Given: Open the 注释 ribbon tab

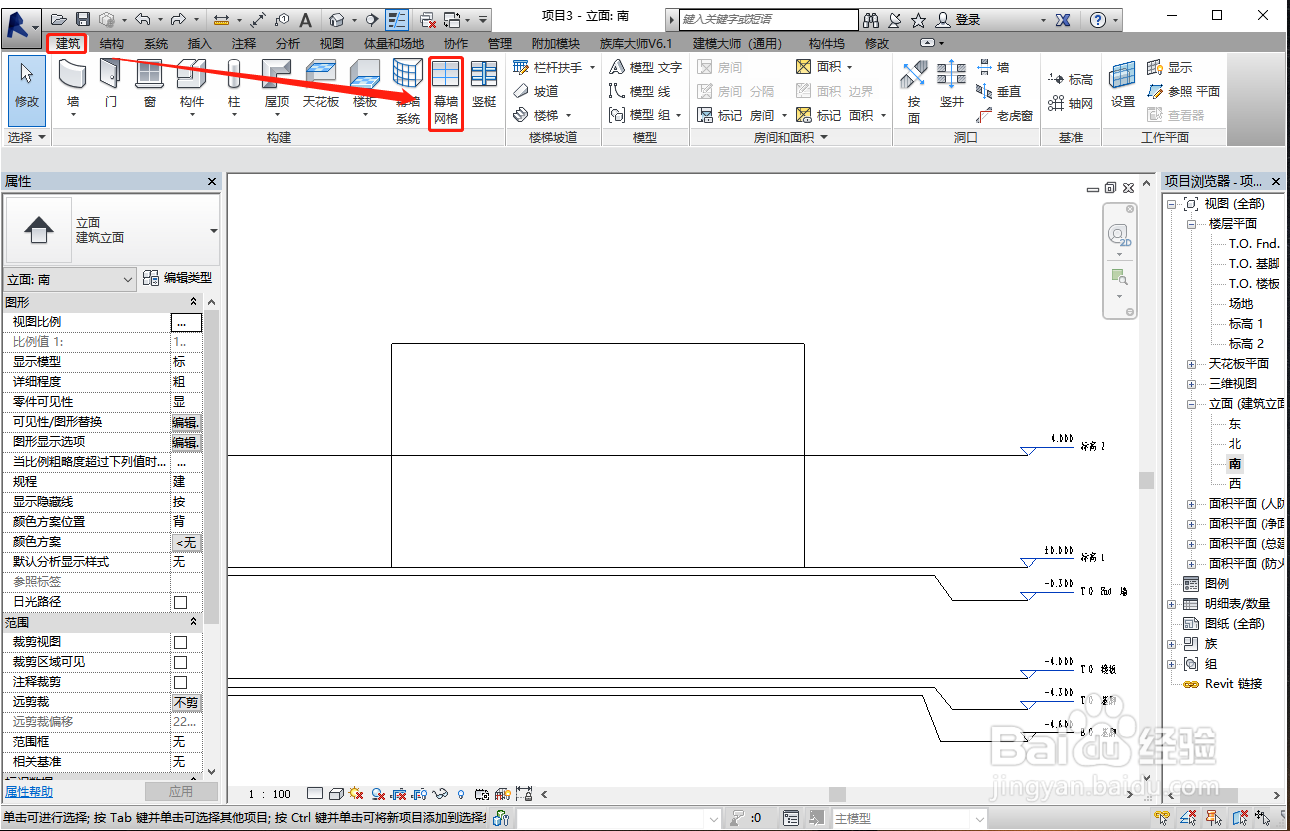Looking at the screenshot, I should 244,44.
